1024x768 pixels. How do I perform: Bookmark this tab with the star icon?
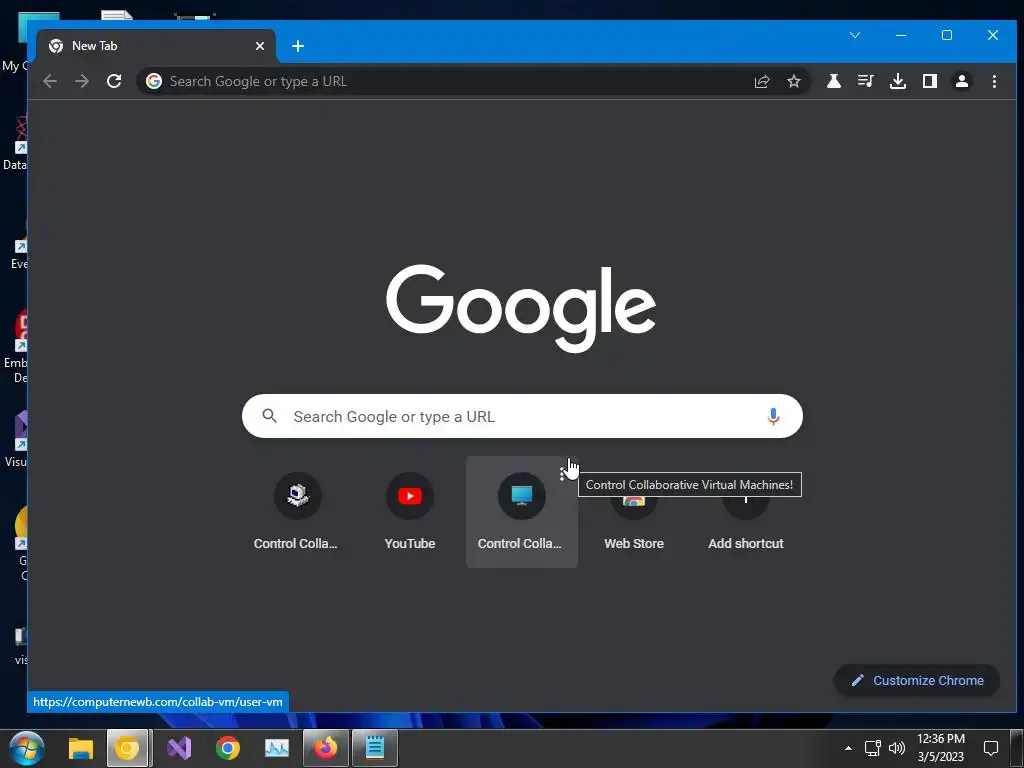point(793,81)
